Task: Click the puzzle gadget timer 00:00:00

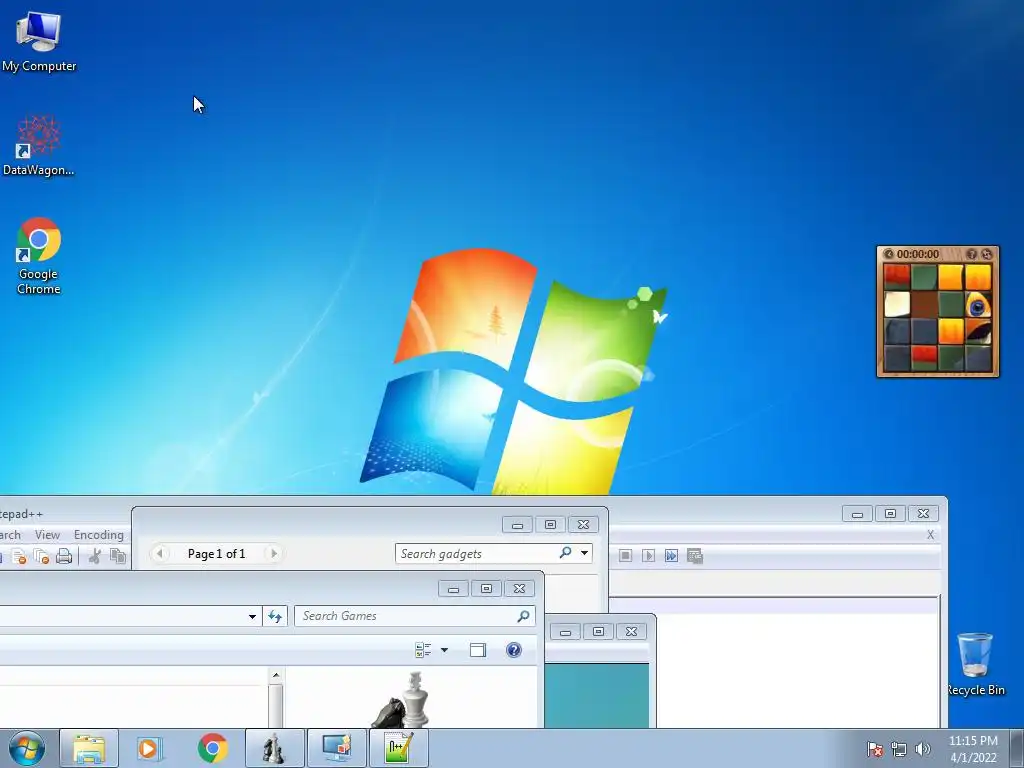Action: [x=918, y=254]
